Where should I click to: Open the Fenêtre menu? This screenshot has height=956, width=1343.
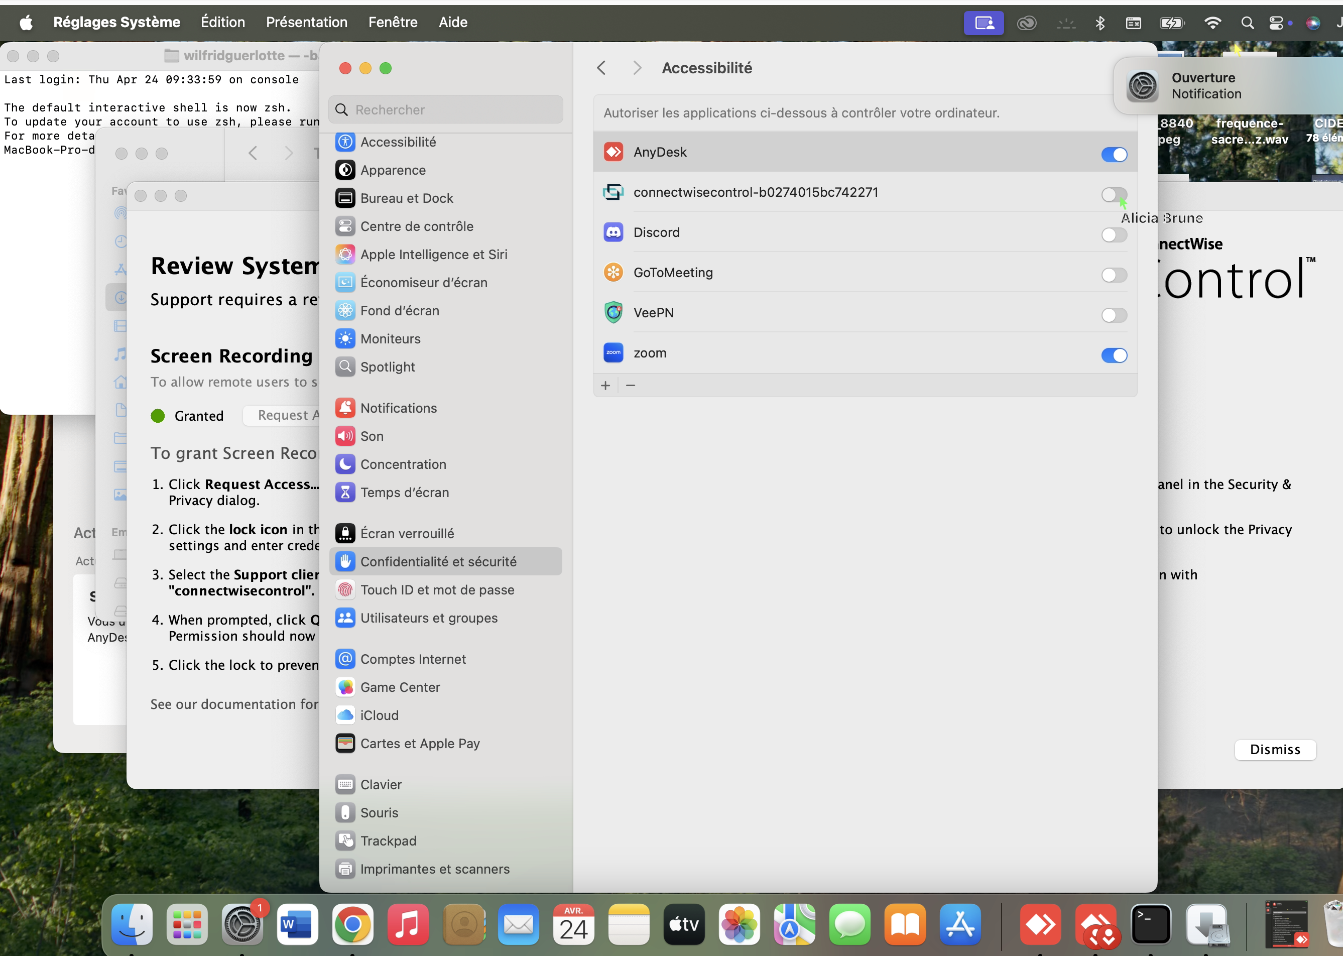tap(393, 22)
